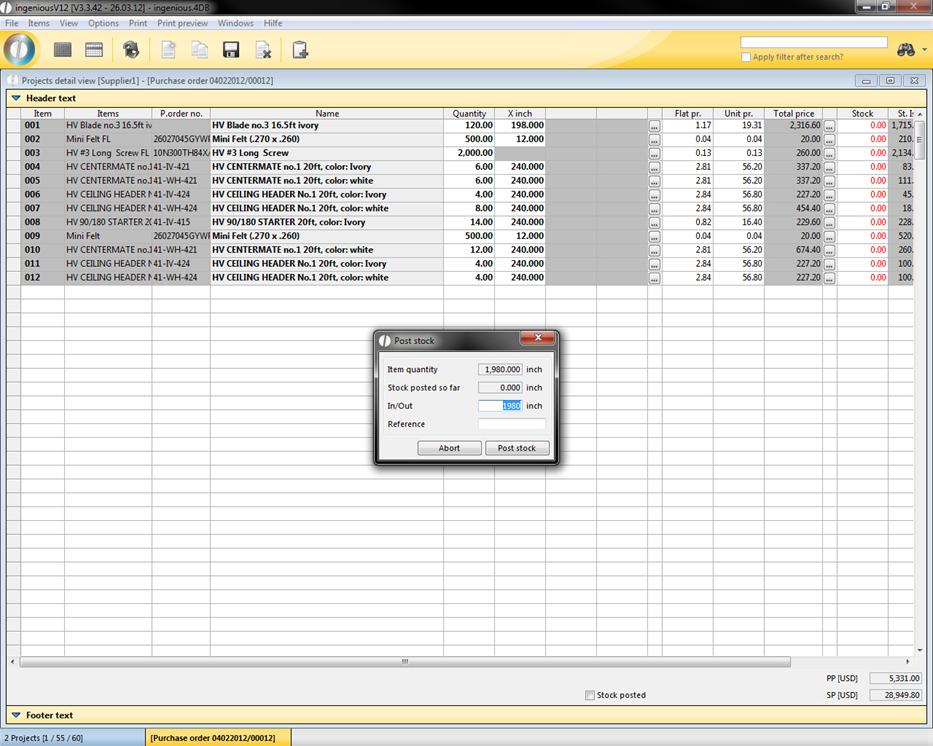Image resolution: width=933 pixels, height=746 pixels.
Task: Click the Post stock button
Action: point(517,448)
